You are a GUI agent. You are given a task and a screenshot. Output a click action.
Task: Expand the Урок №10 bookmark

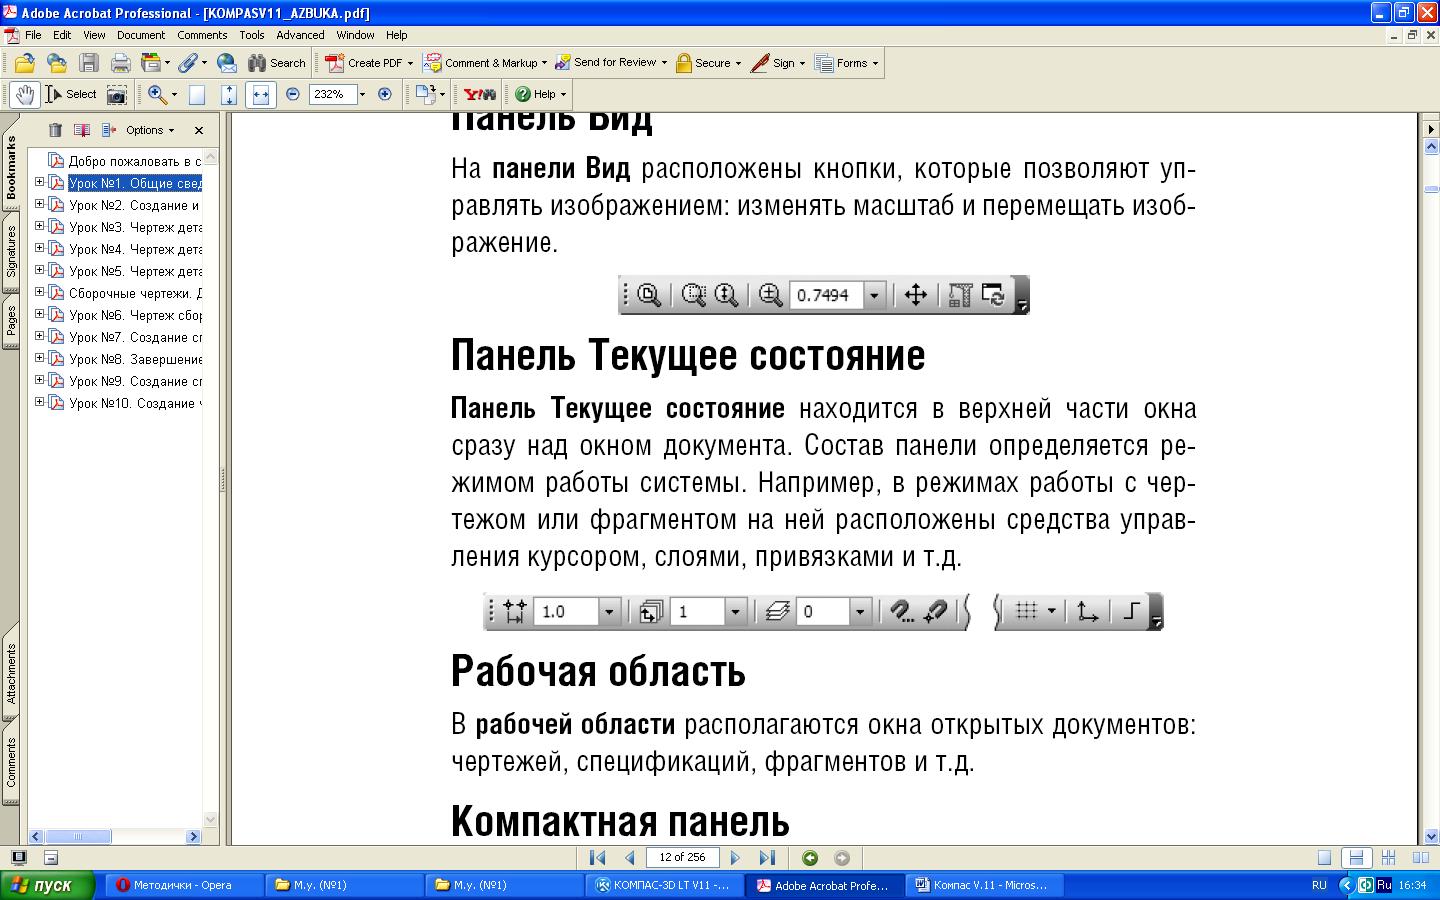coord(40,402)
